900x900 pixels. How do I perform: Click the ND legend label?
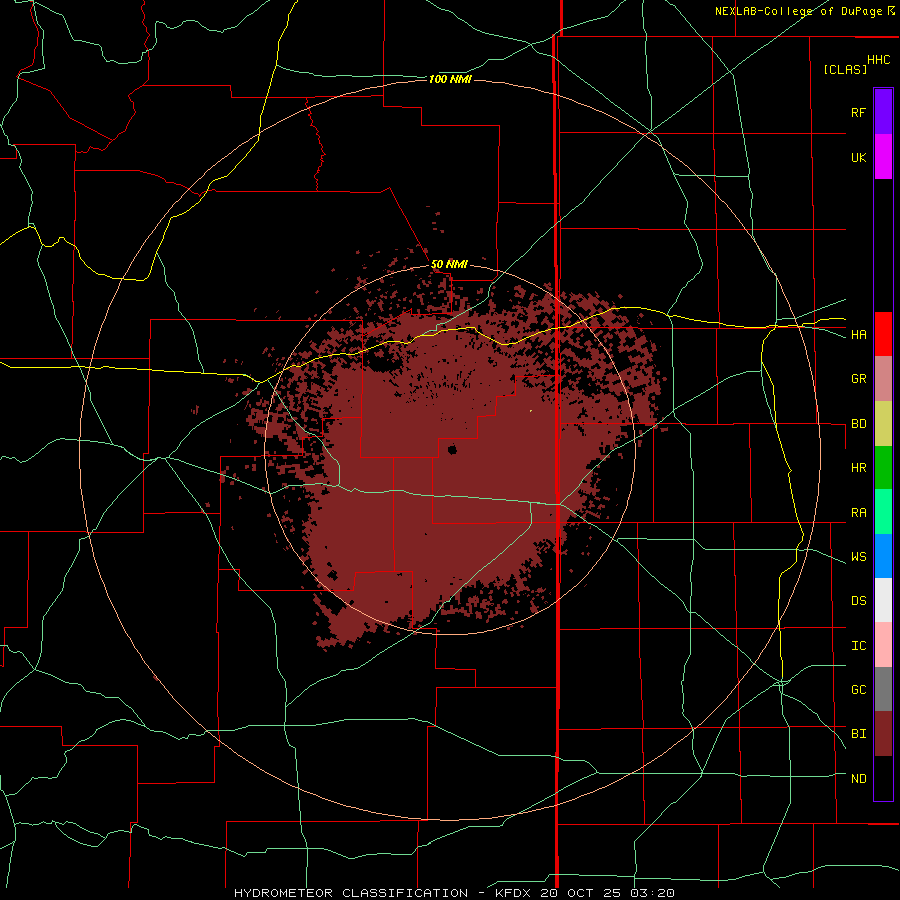(858, 779)
